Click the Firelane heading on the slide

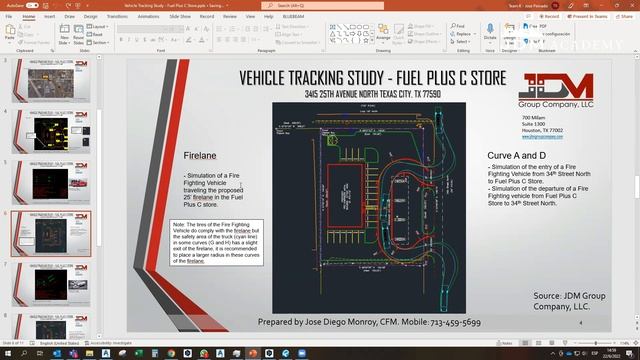click(200, 156)
